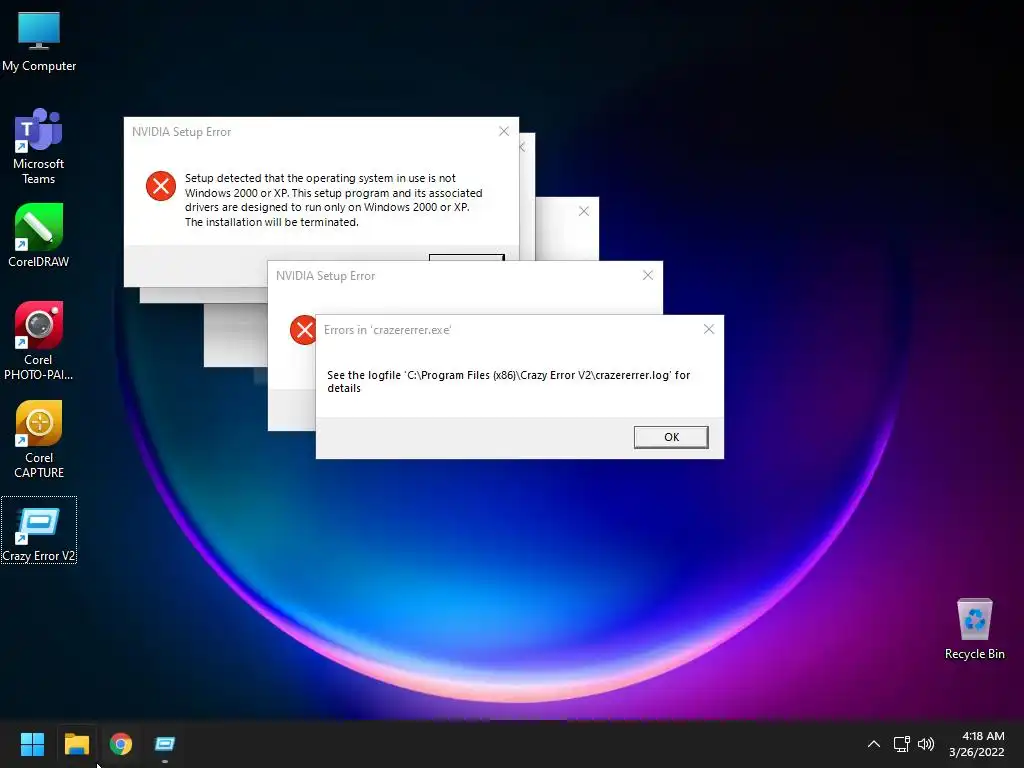Click the 'Errors in crazererrer.exe' title bar
This screenshot has width=1024, height=768.
[519, 330]
